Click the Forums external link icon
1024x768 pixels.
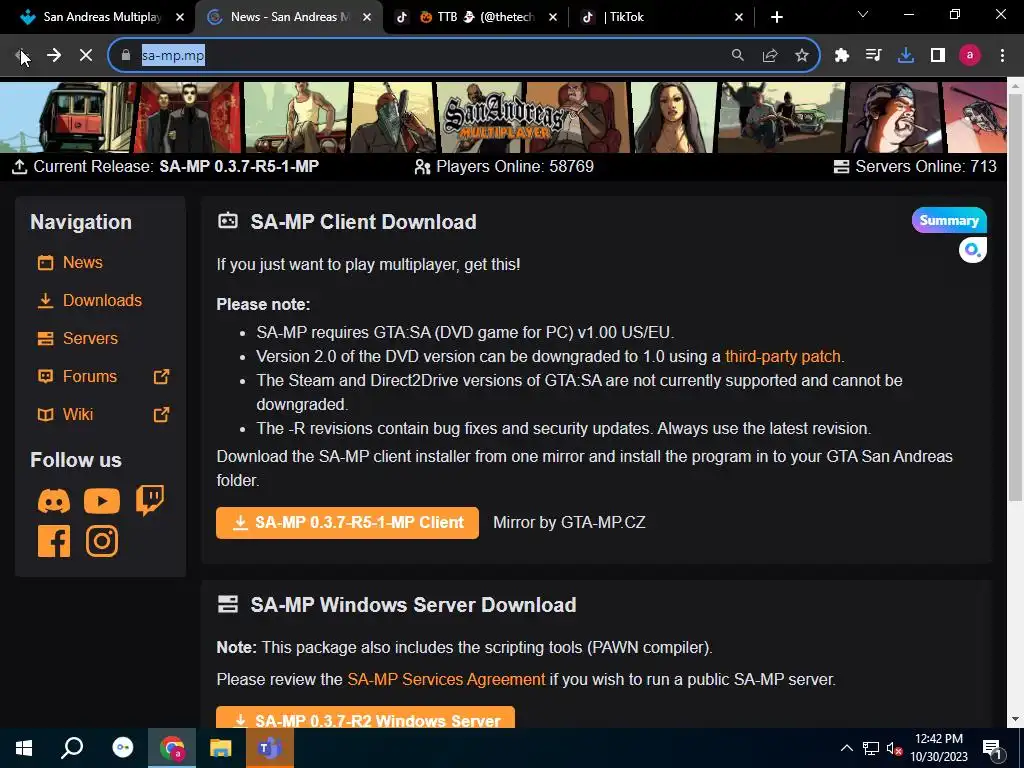161,377
